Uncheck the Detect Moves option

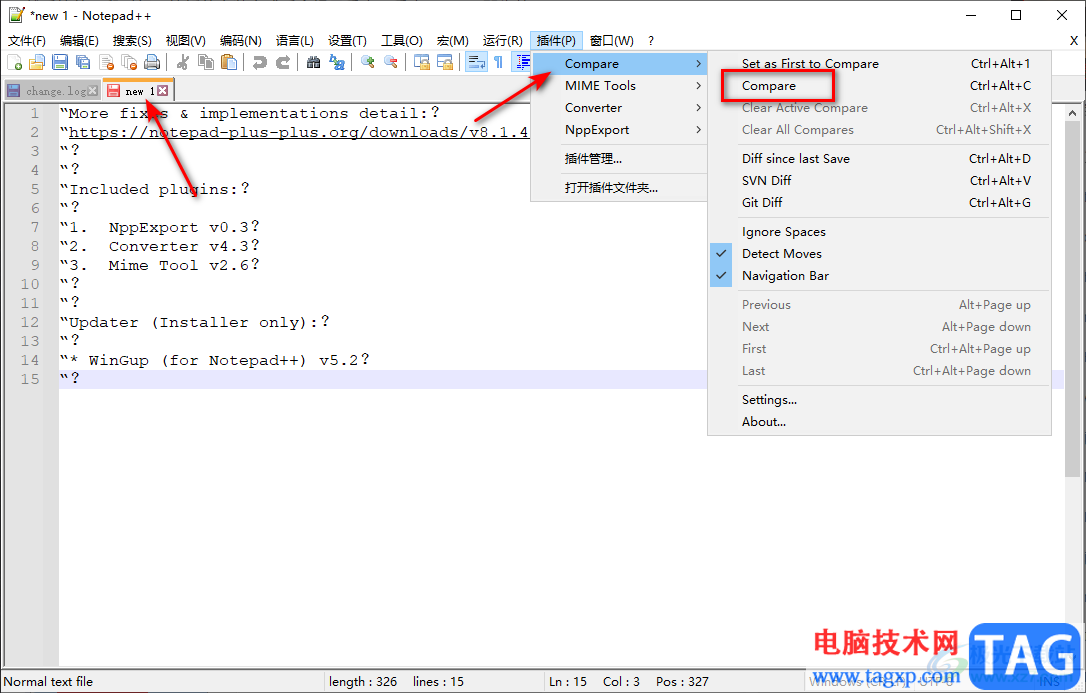pos(879,254)
